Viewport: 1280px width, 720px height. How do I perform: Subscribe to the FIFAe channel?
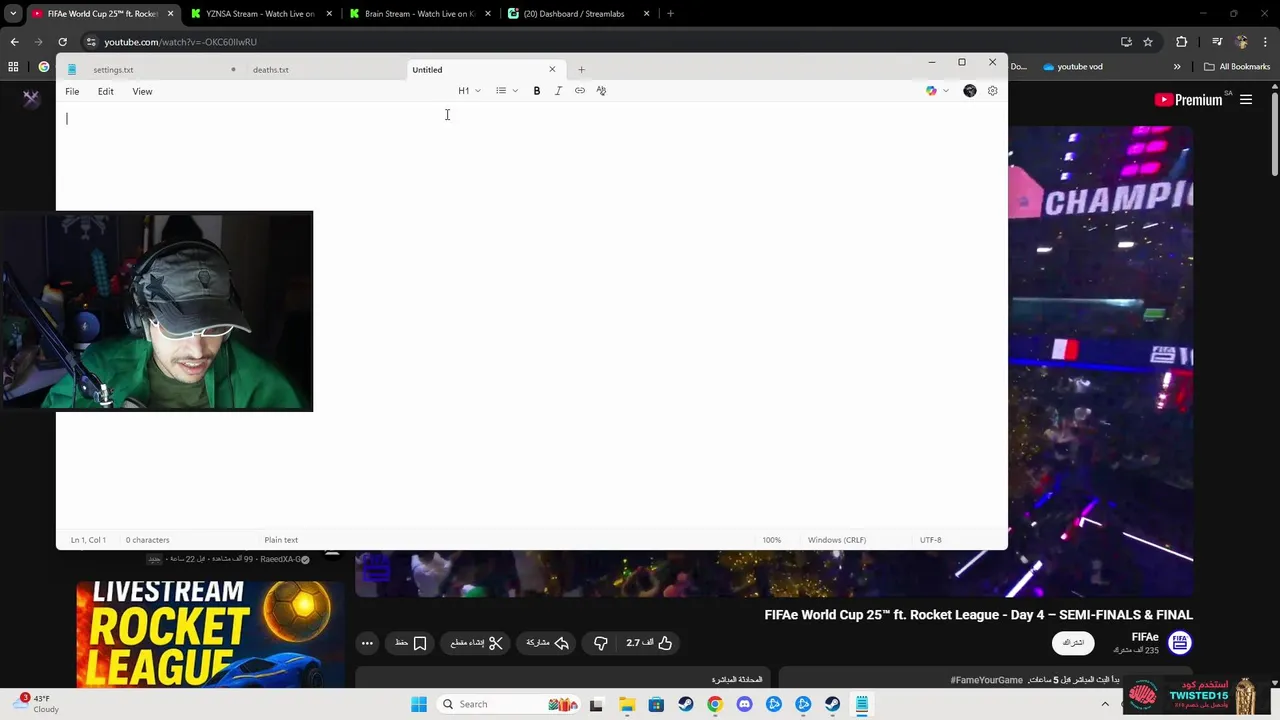coord(1073,643)
